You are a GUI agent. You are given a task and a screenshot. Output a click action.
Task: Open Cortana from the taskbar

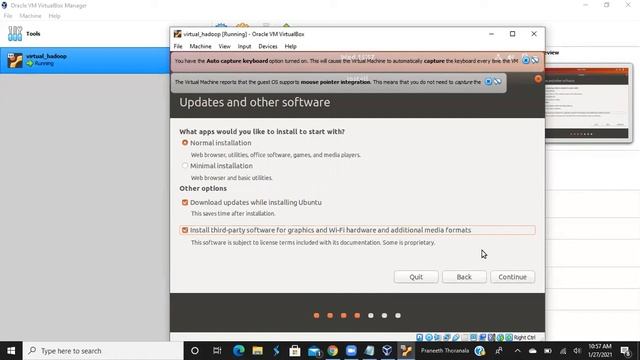(195, 351)
